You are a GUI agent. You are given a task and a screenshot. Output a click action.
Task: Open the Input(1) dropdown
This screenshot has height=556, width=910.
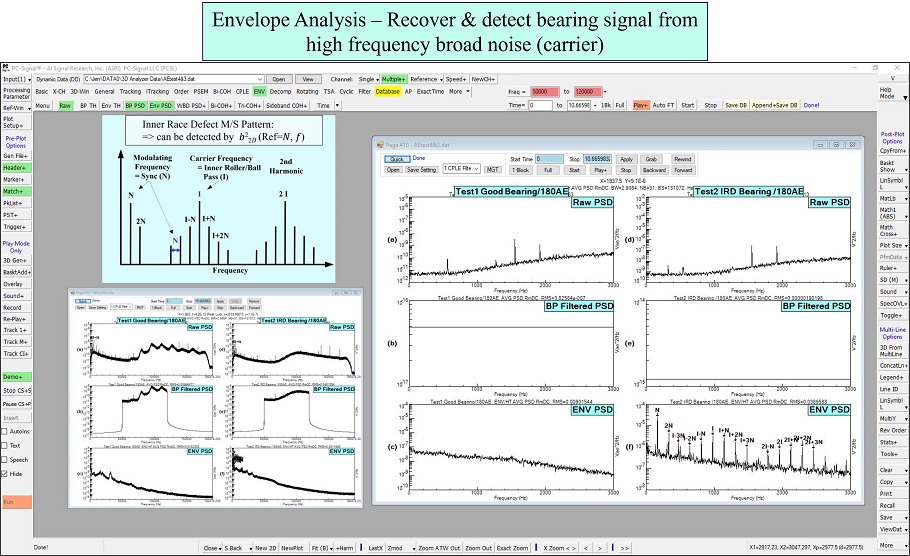pyautogui.click(x=15, y=78)
